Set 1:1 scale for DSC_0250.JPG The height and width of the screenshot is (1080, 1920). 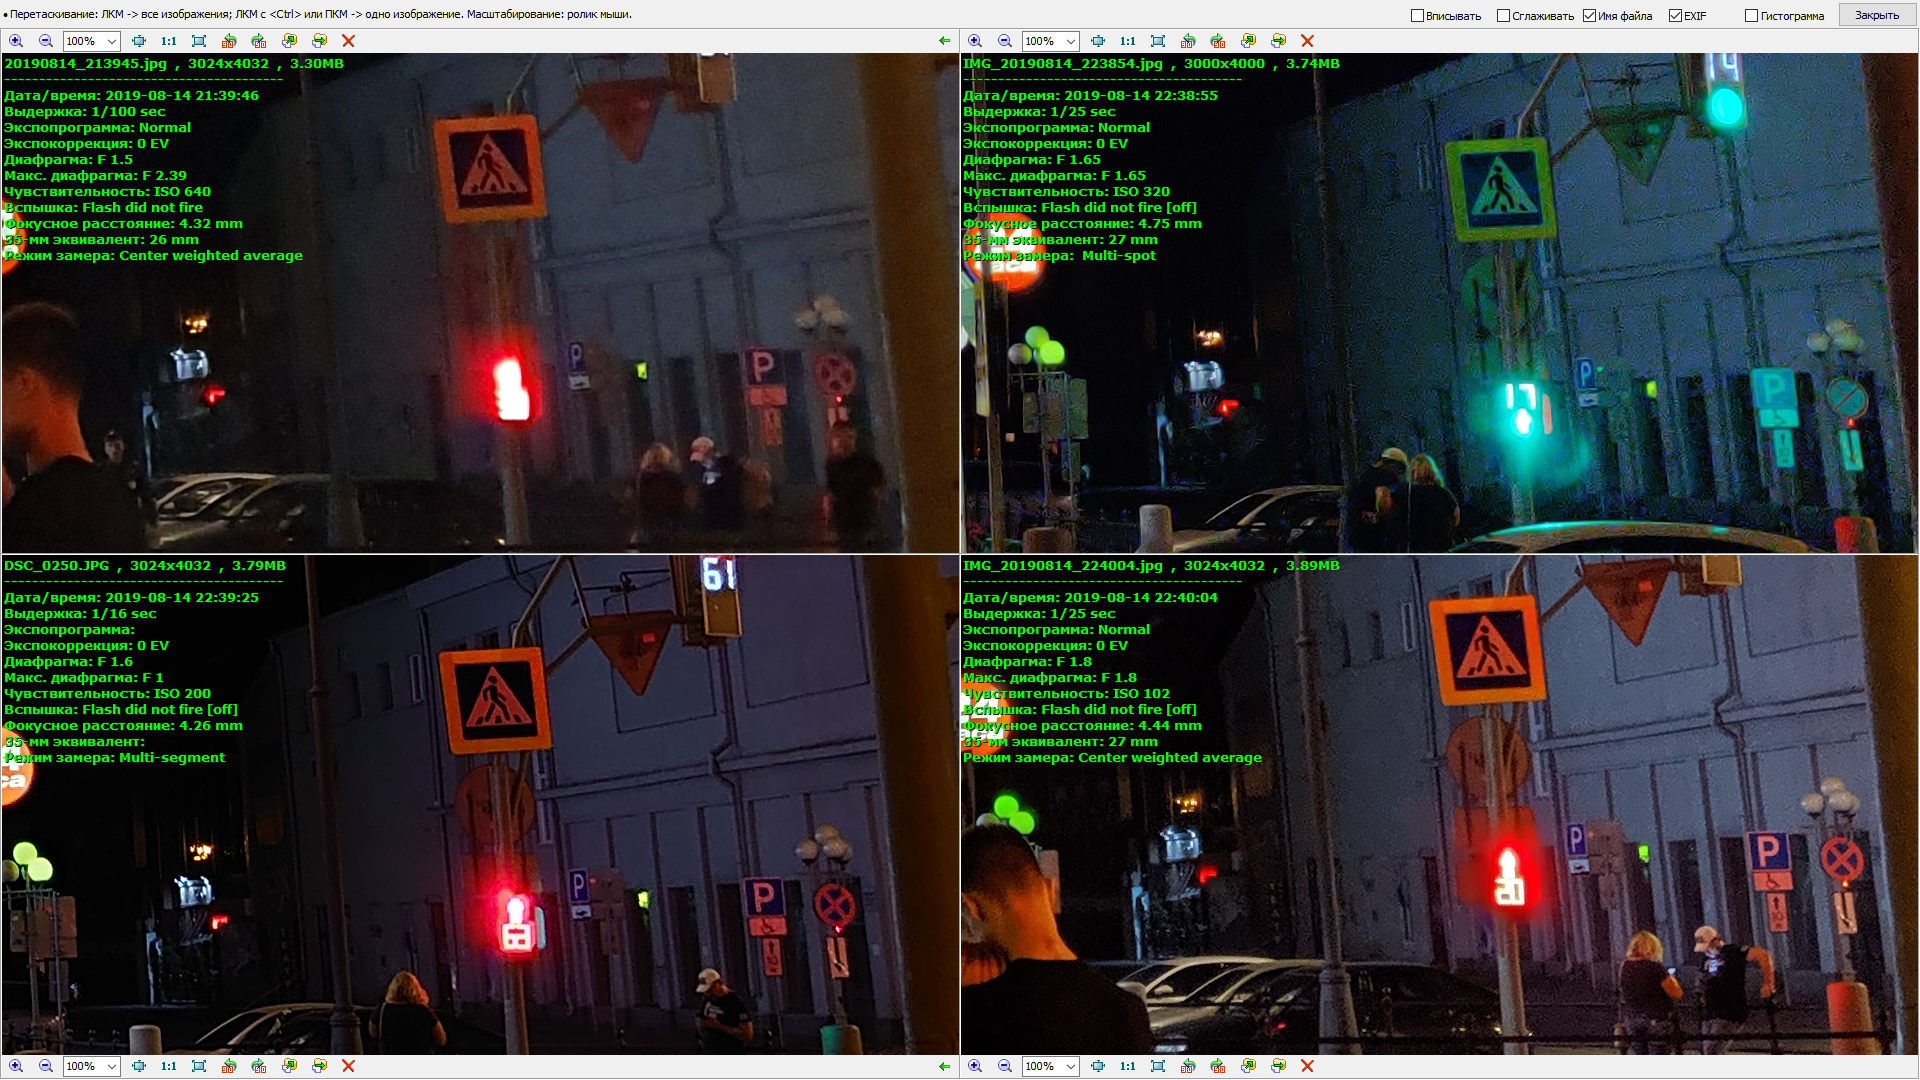[x=169, y=1066]
